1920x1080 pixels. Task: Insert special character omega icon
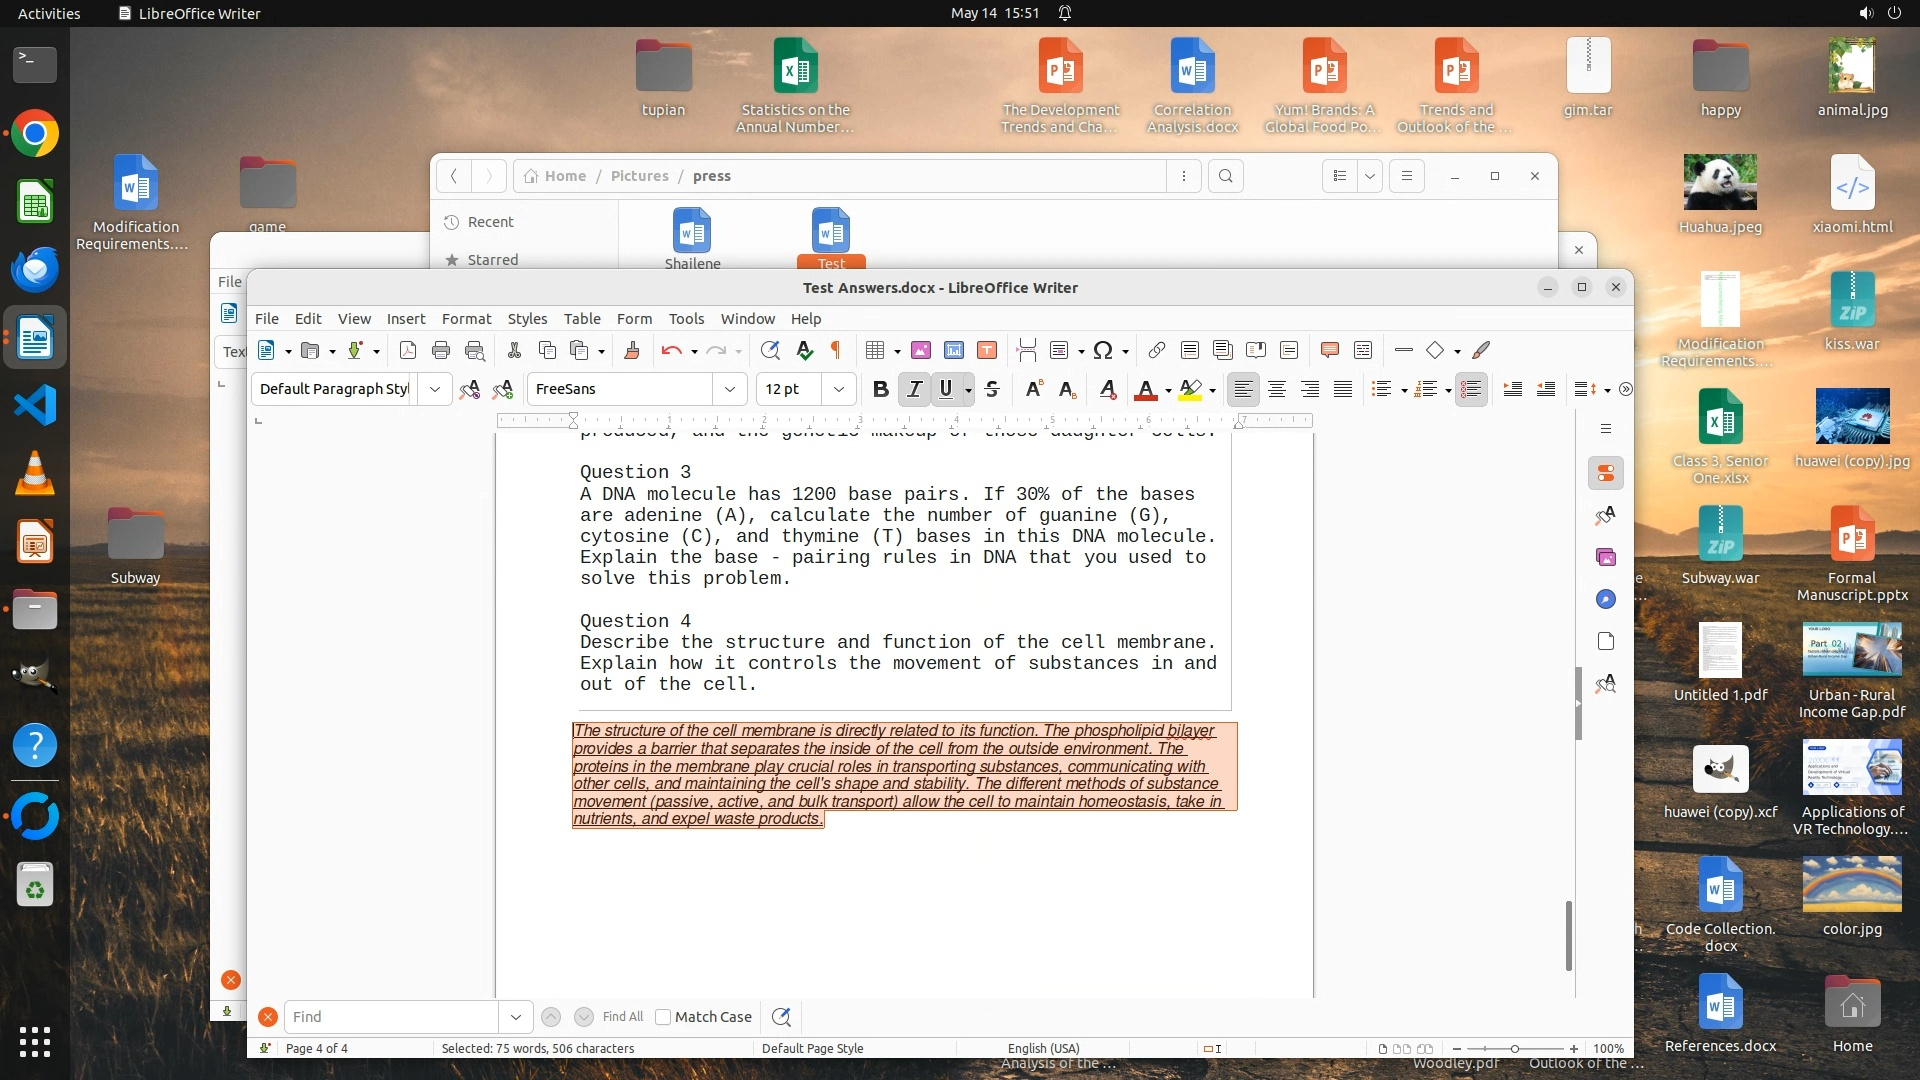coord(1102,350)
